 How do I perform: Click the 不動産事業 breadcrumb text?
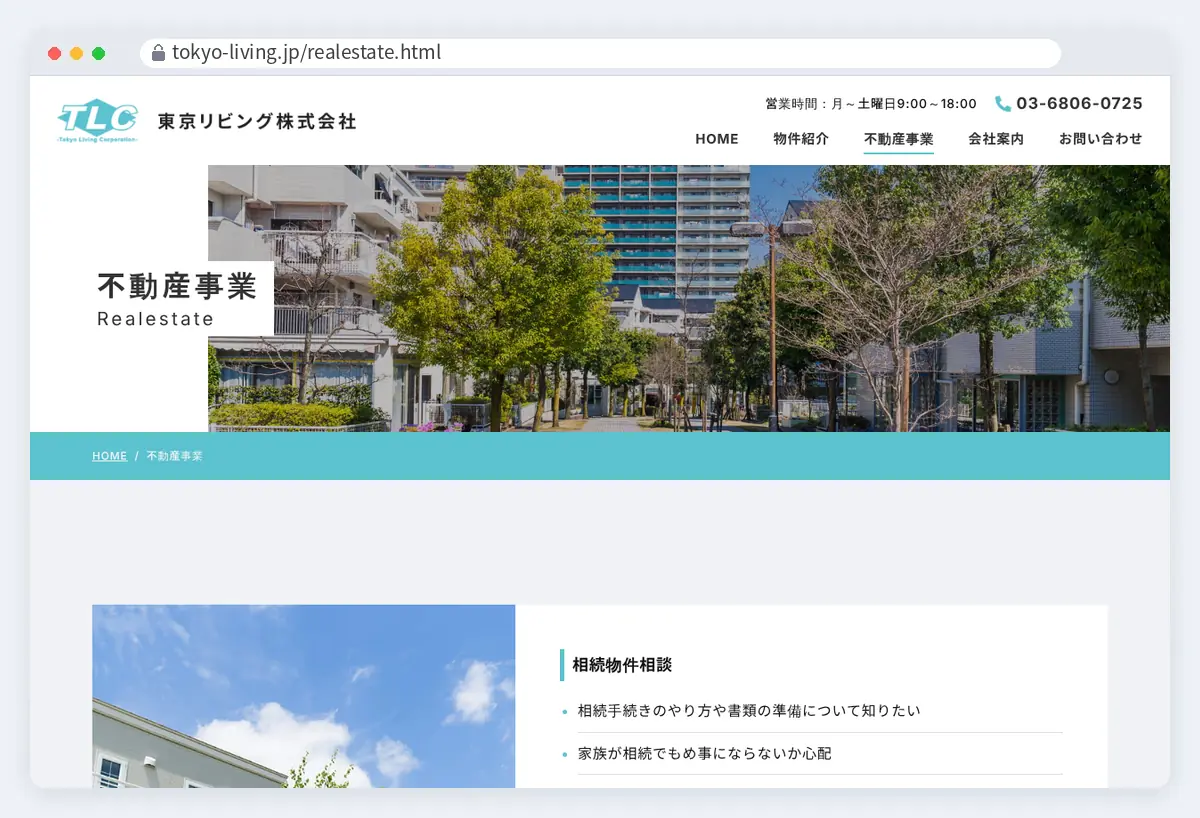[175, 456]
